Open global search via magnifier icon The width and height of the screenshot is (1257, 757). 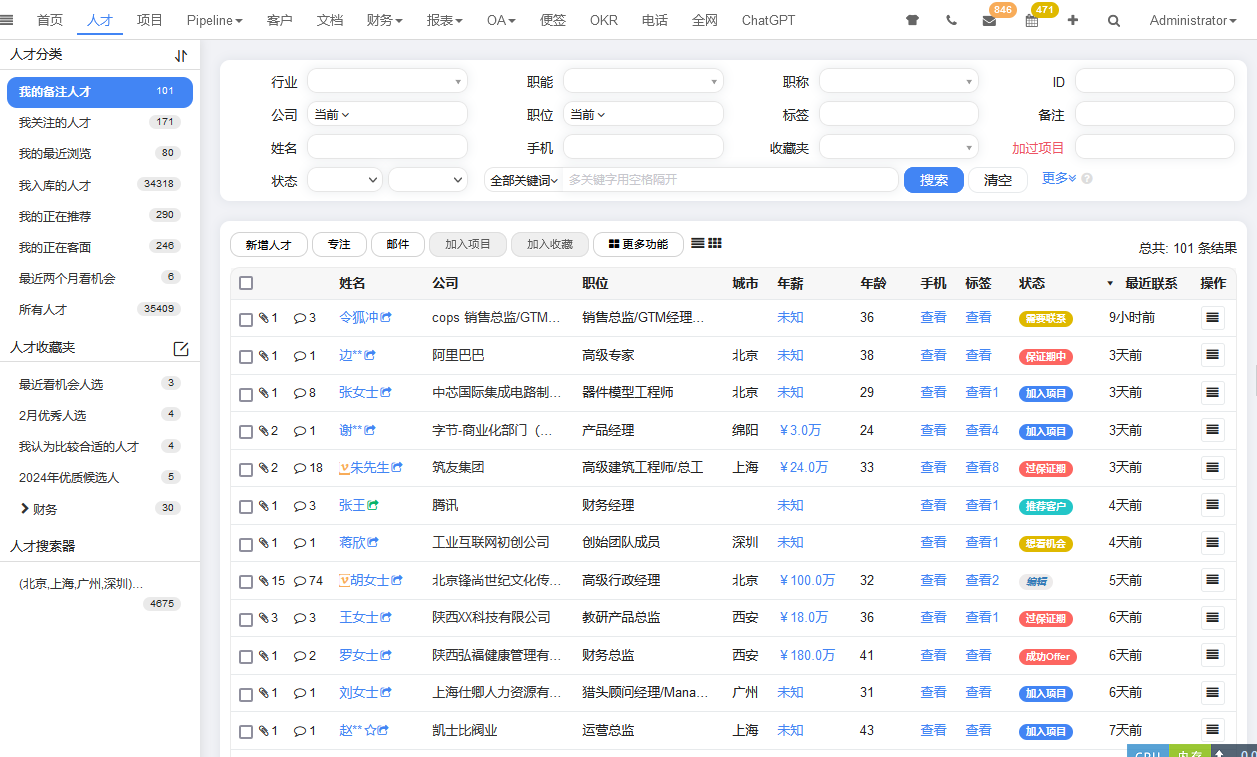(x=1113, y=20)
